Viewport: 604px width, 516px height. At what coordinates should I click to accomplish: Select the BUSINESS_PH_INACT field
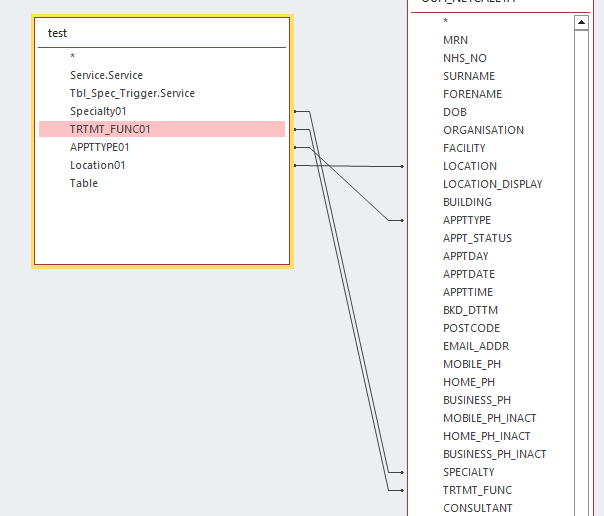pos(495,454)
